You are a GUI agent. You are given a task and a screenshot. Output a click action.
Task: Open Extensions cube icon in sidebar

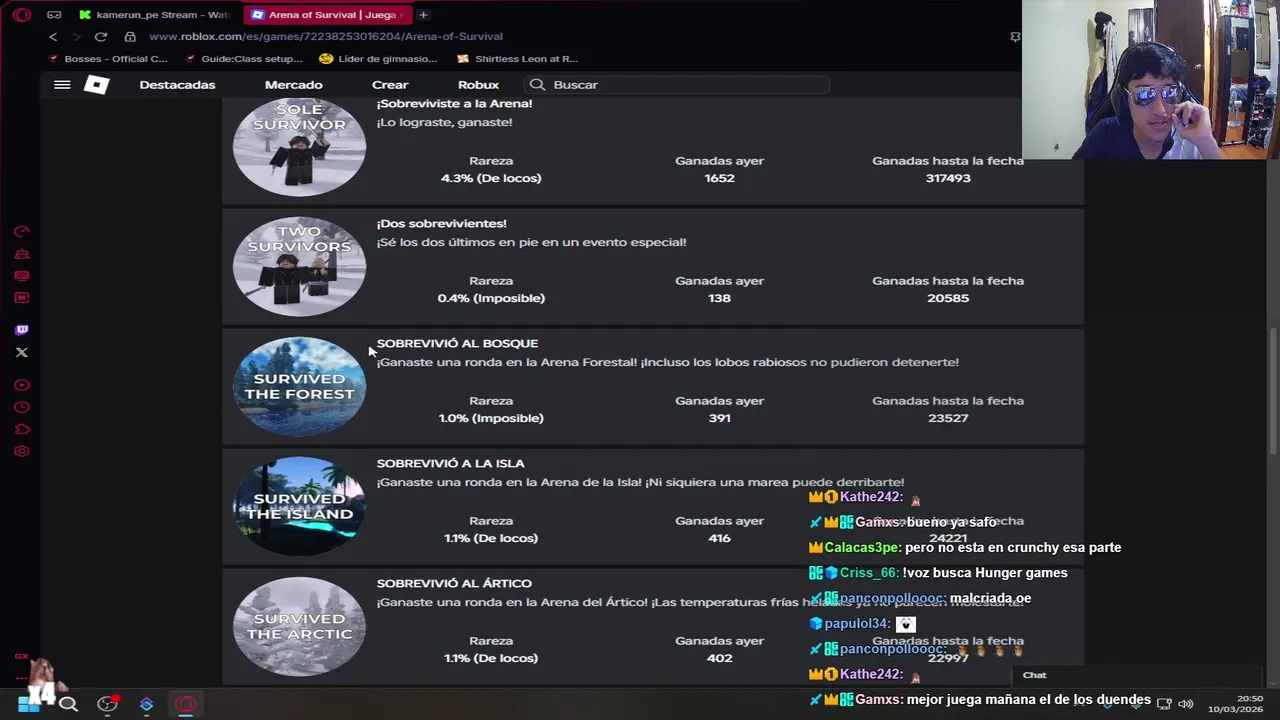22,429
